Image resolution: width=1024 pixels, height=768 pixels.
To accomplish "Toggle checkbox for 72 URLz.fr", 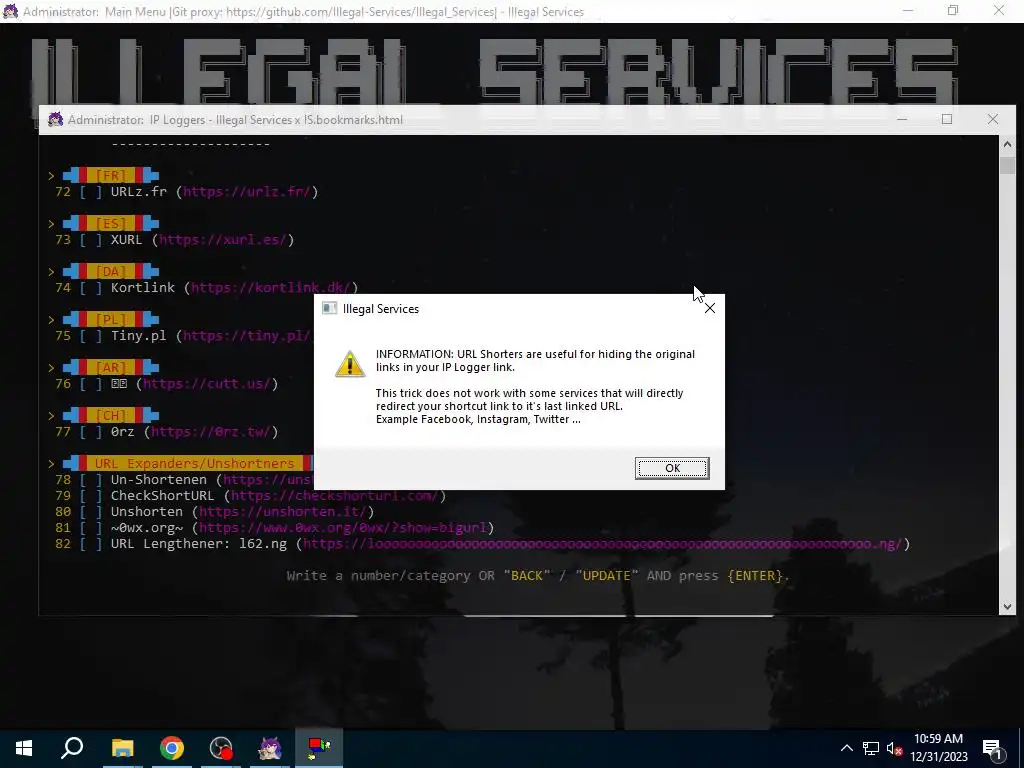I will tap(91, 192).
